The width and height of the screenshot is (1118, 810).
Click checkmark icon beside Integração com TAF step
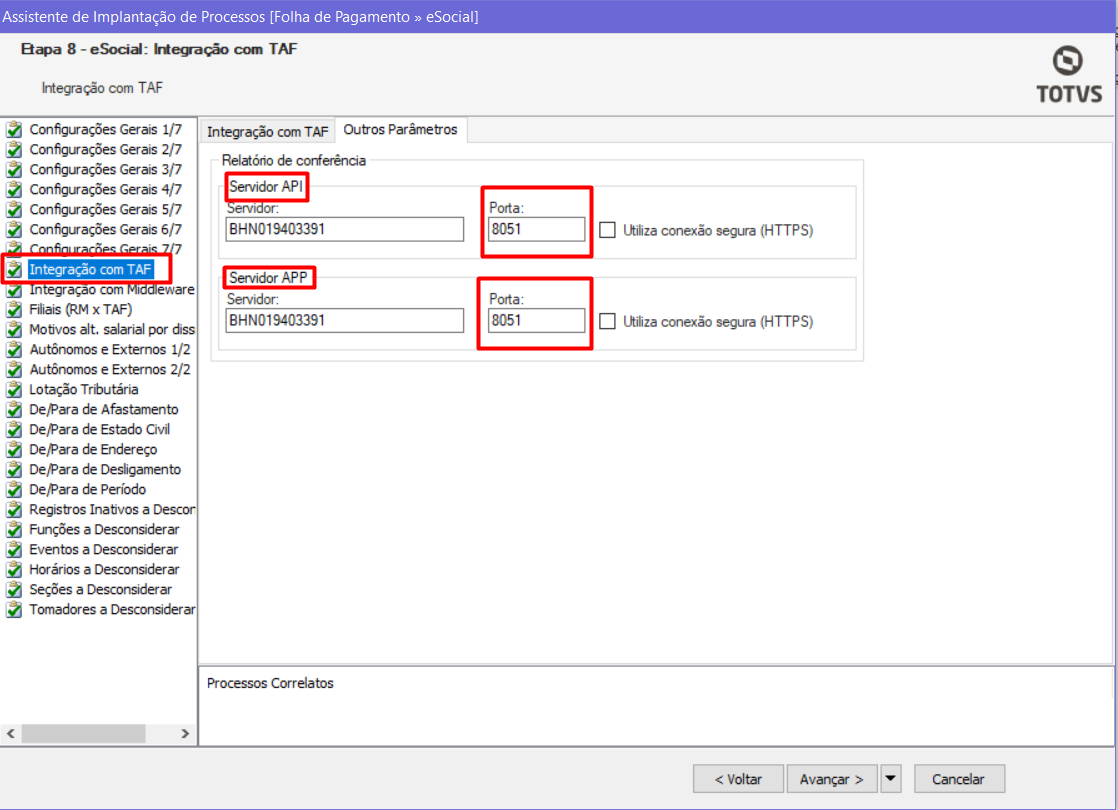click(x=14, y=270)
